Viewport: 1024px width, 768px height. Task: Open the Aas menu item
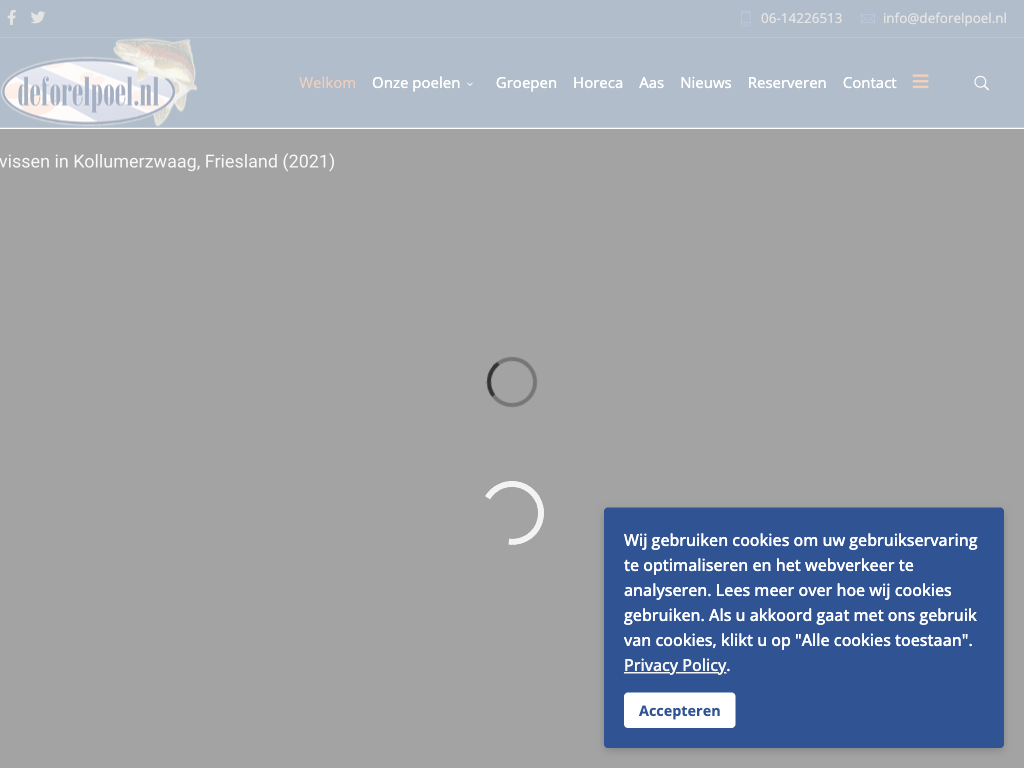pyautogui.click(x=651, y=83)
